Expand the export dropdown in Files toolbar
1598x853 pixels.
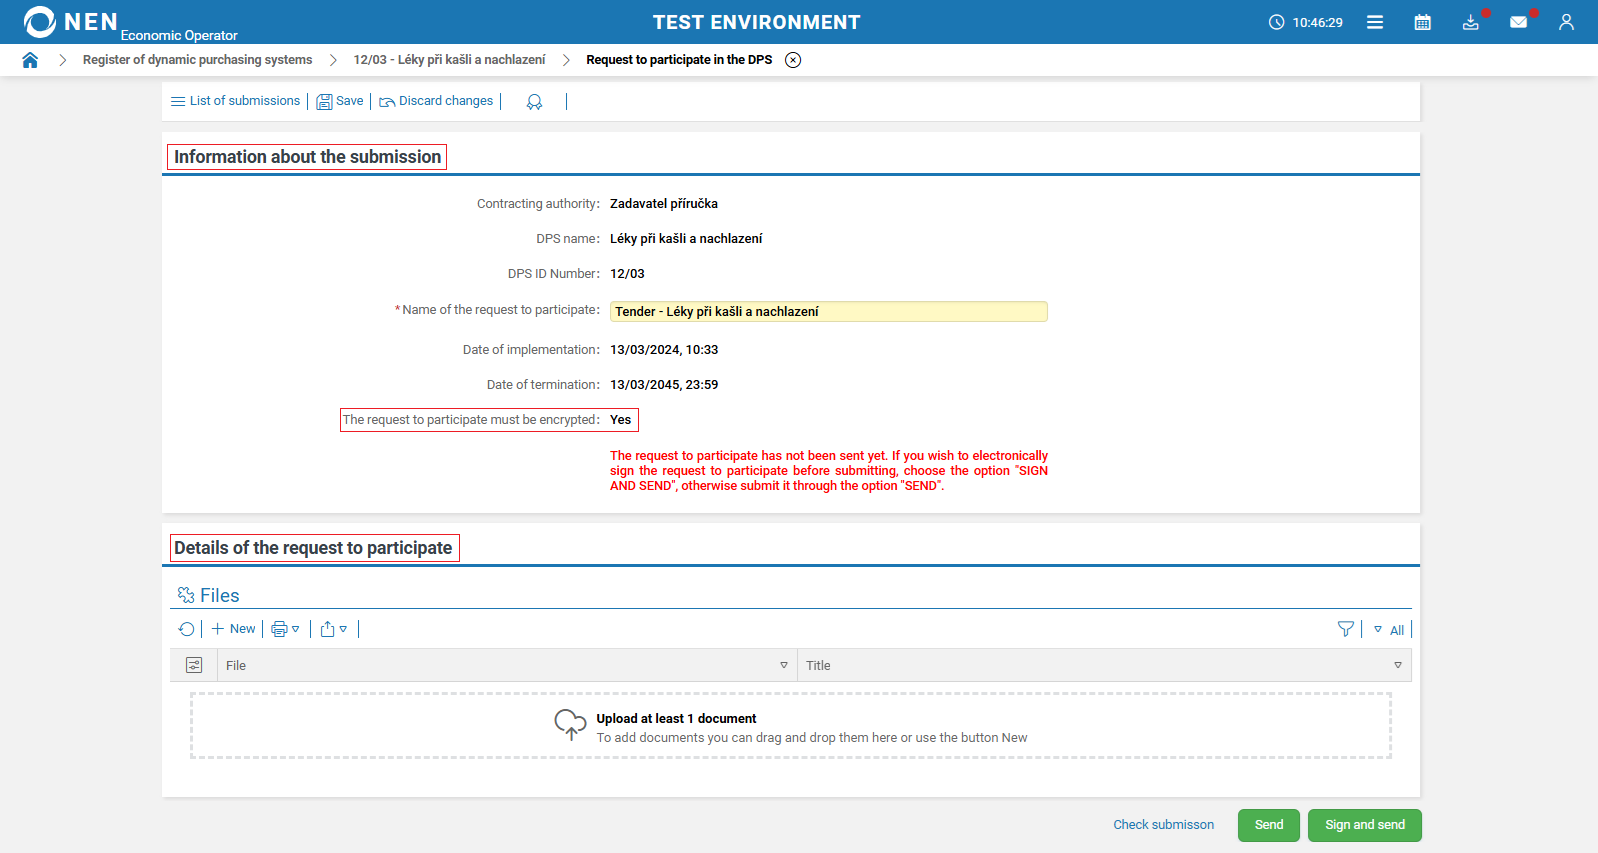point(334,629)
